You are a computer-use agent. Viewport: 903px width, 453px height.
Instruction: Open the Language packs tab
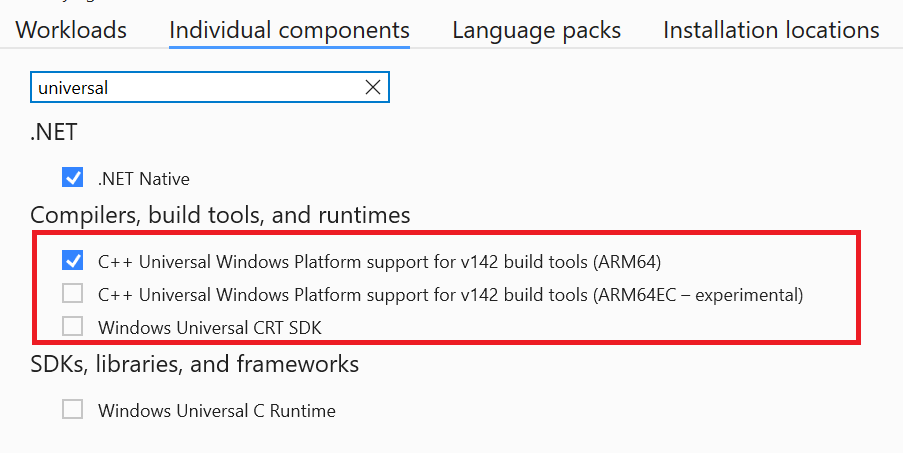pos(536,30)
